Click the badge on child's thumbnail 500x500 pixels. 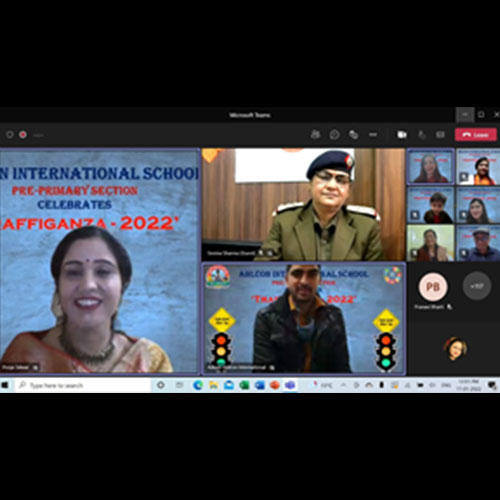(415, 215)
